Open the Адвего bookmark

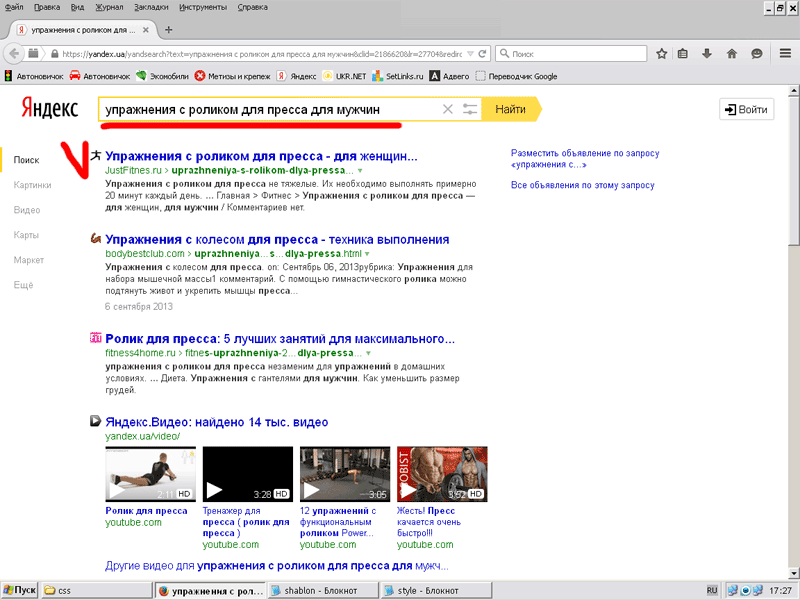click(x=449, y=76)
